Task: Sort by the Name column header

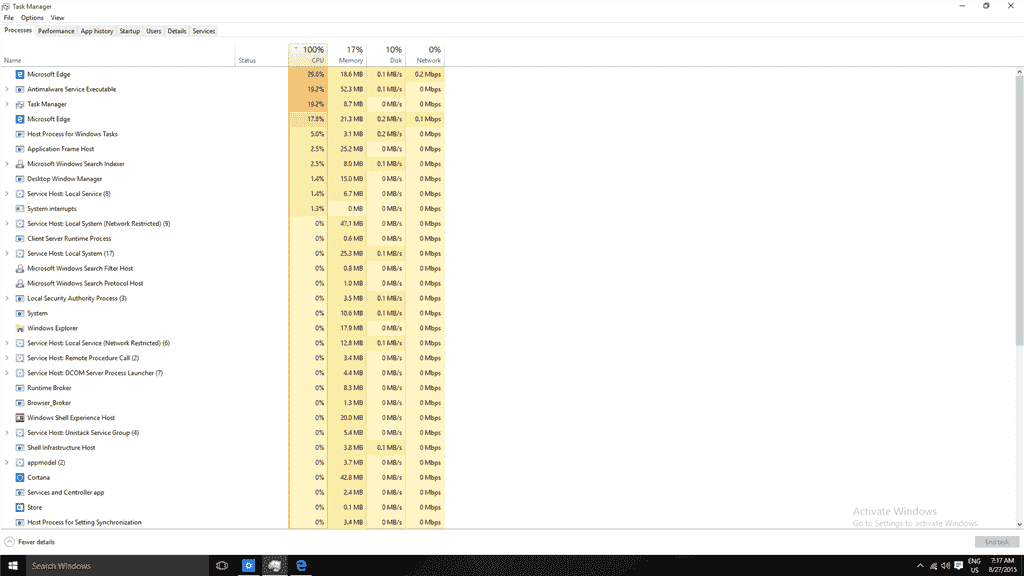Action: [118, 55]
